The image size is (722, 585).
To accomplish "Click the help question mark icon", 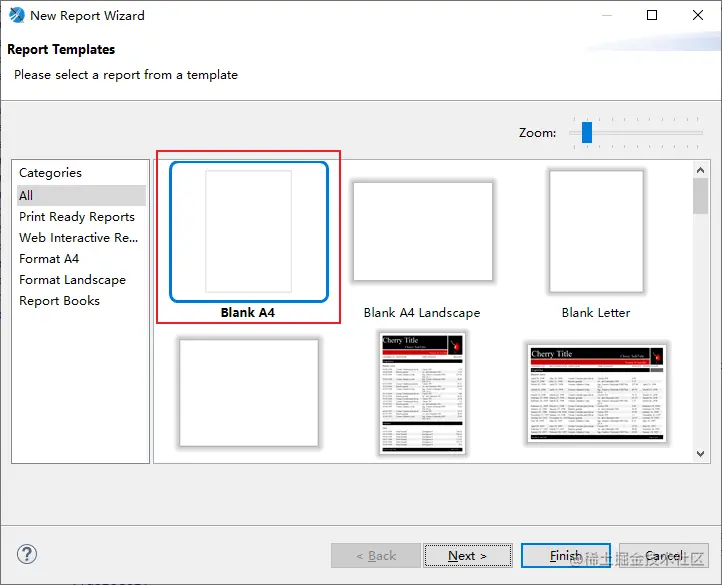I will click(27, 554).
